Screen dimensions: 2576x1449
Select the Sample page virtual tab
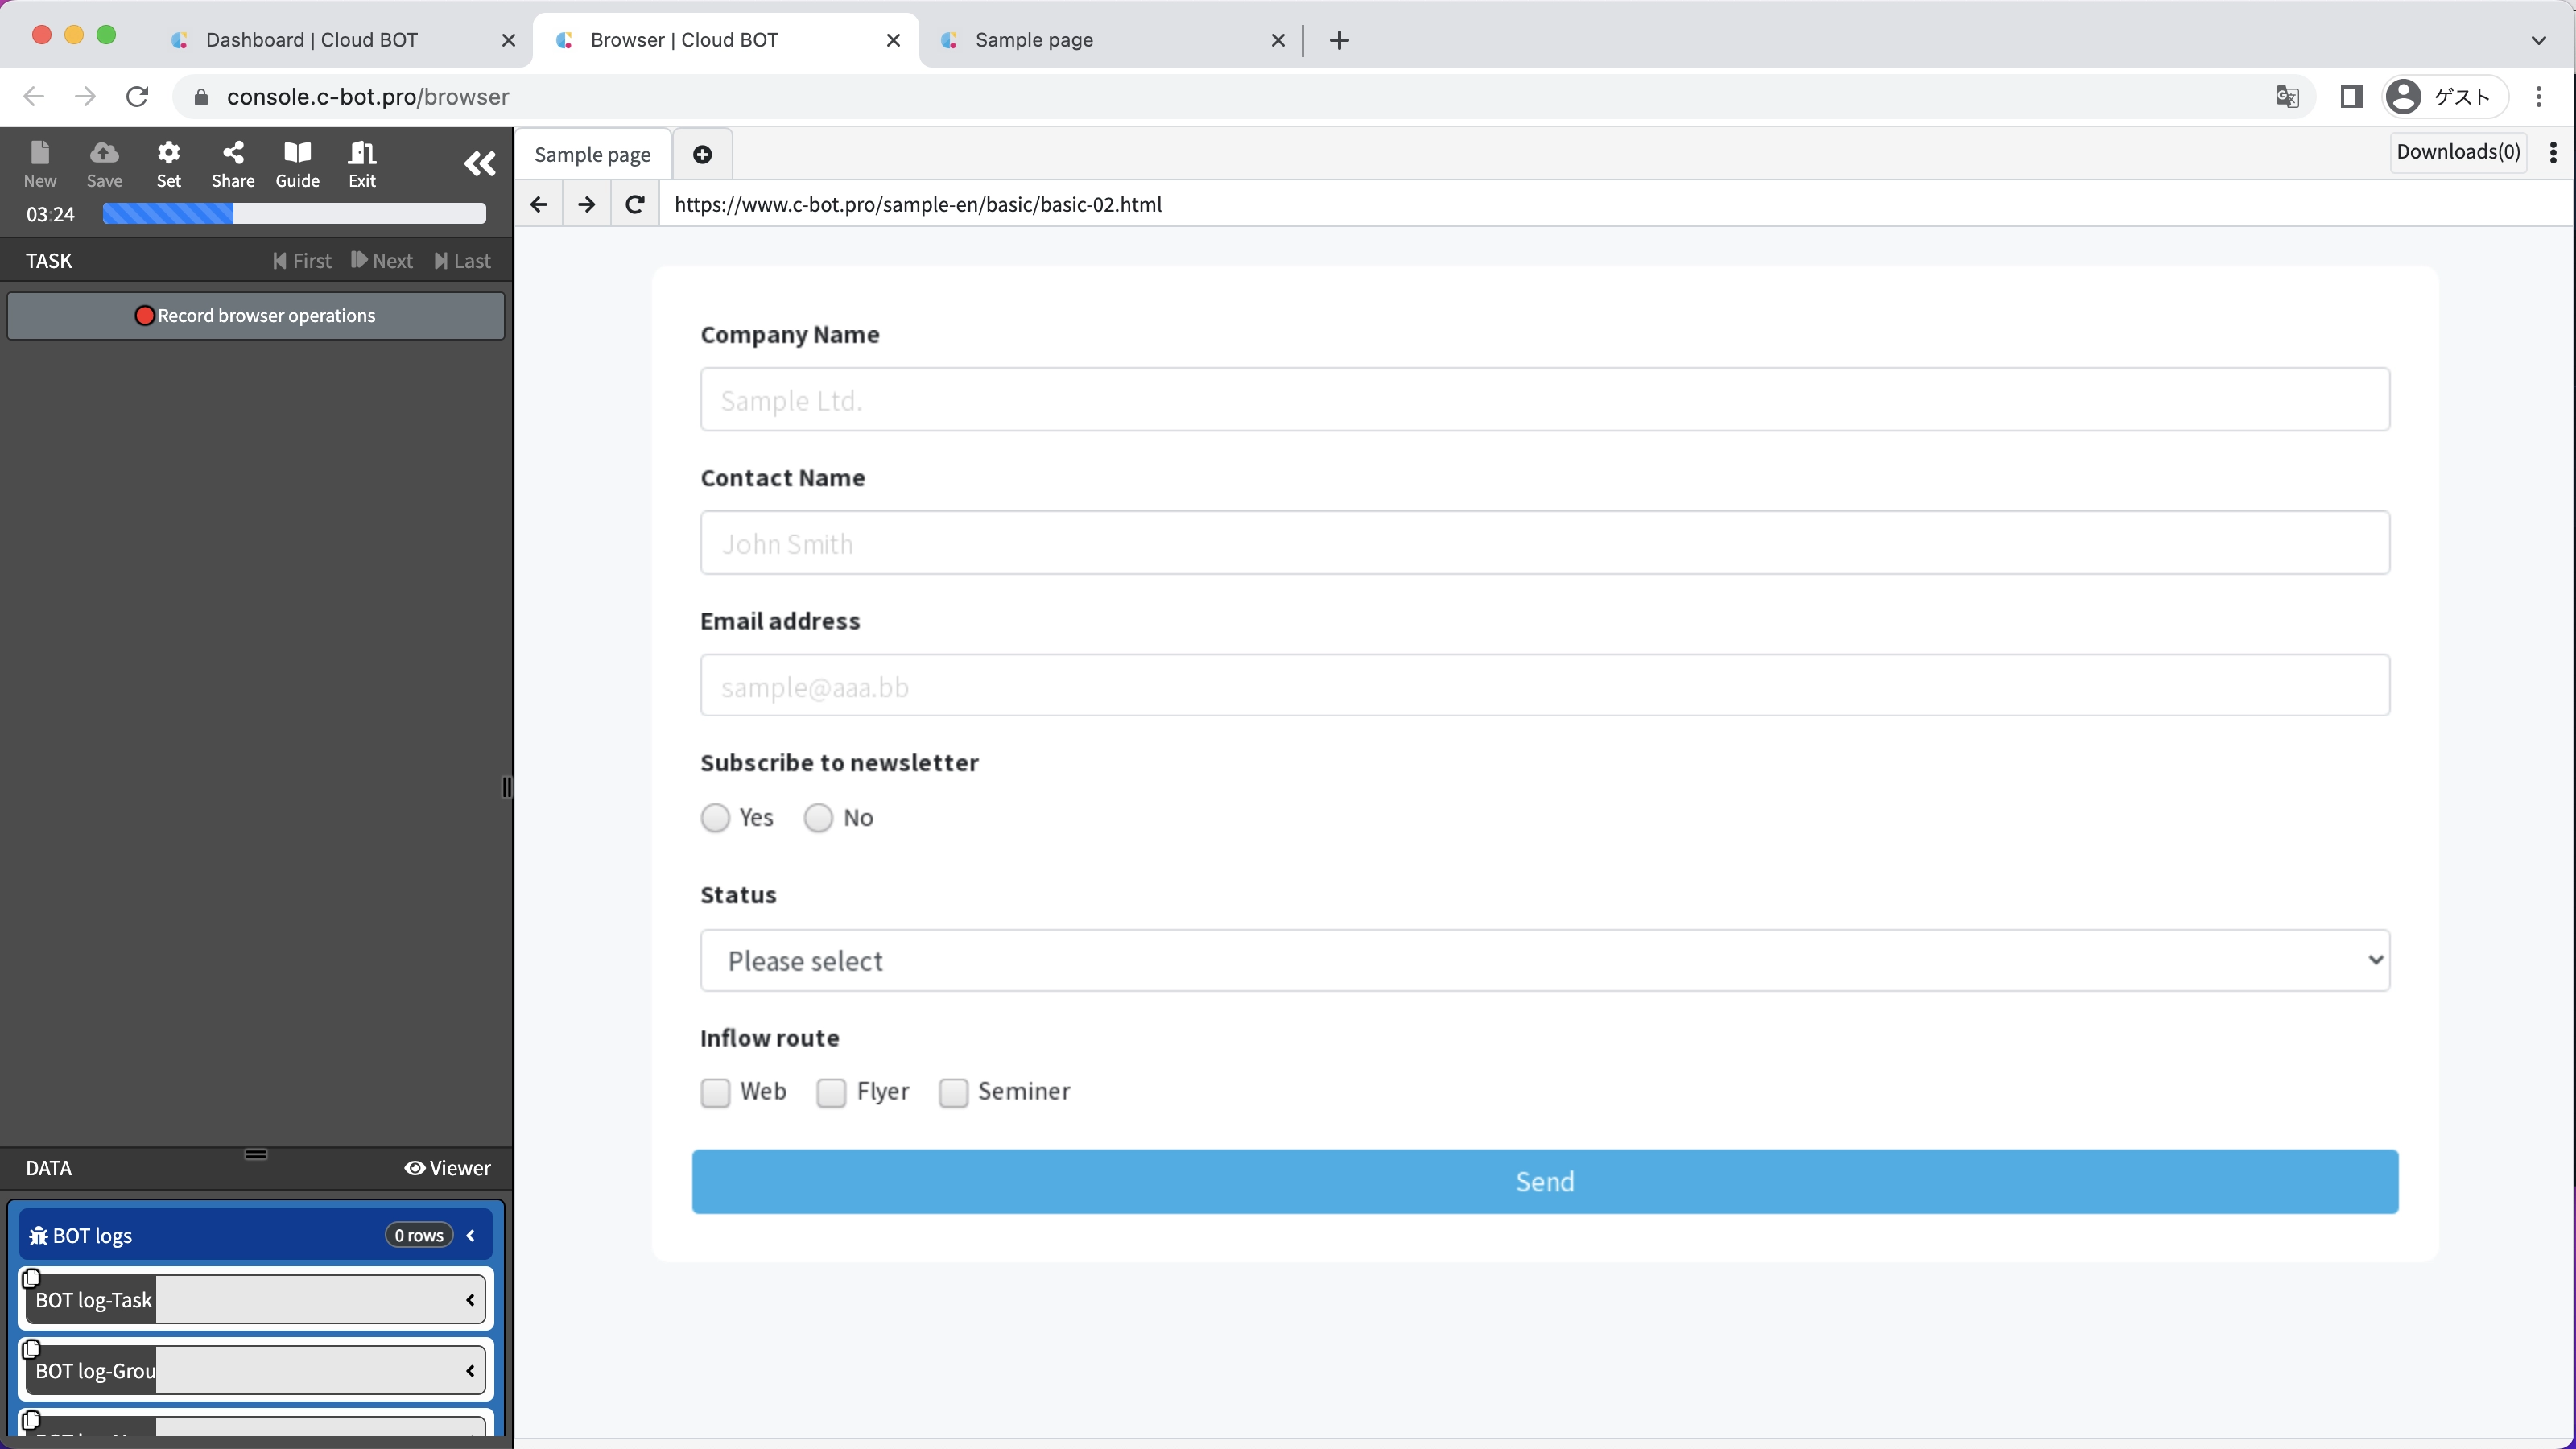pos(592,154)
